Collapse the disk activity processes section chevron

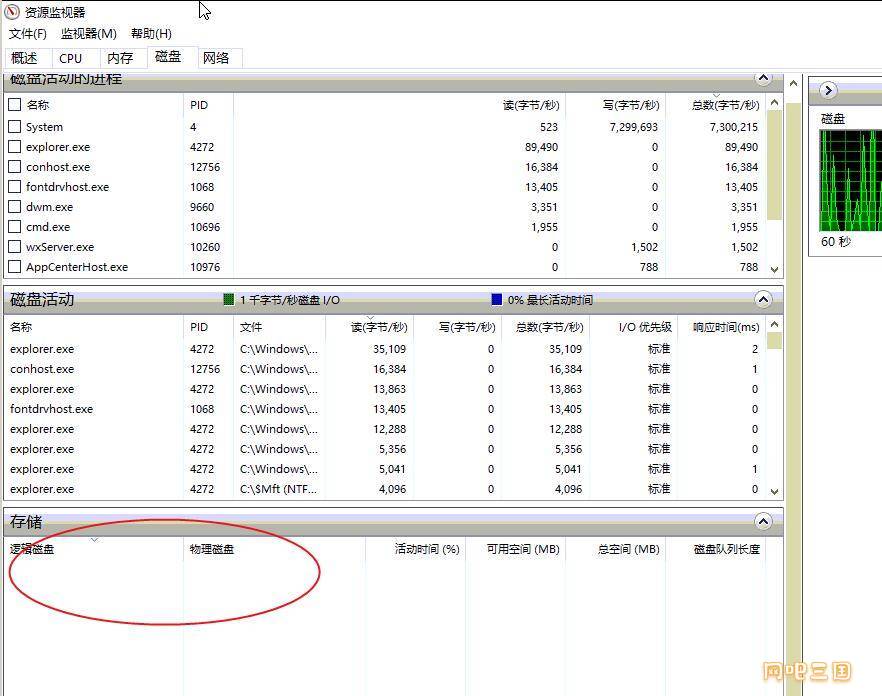click(x=763, y=78)
